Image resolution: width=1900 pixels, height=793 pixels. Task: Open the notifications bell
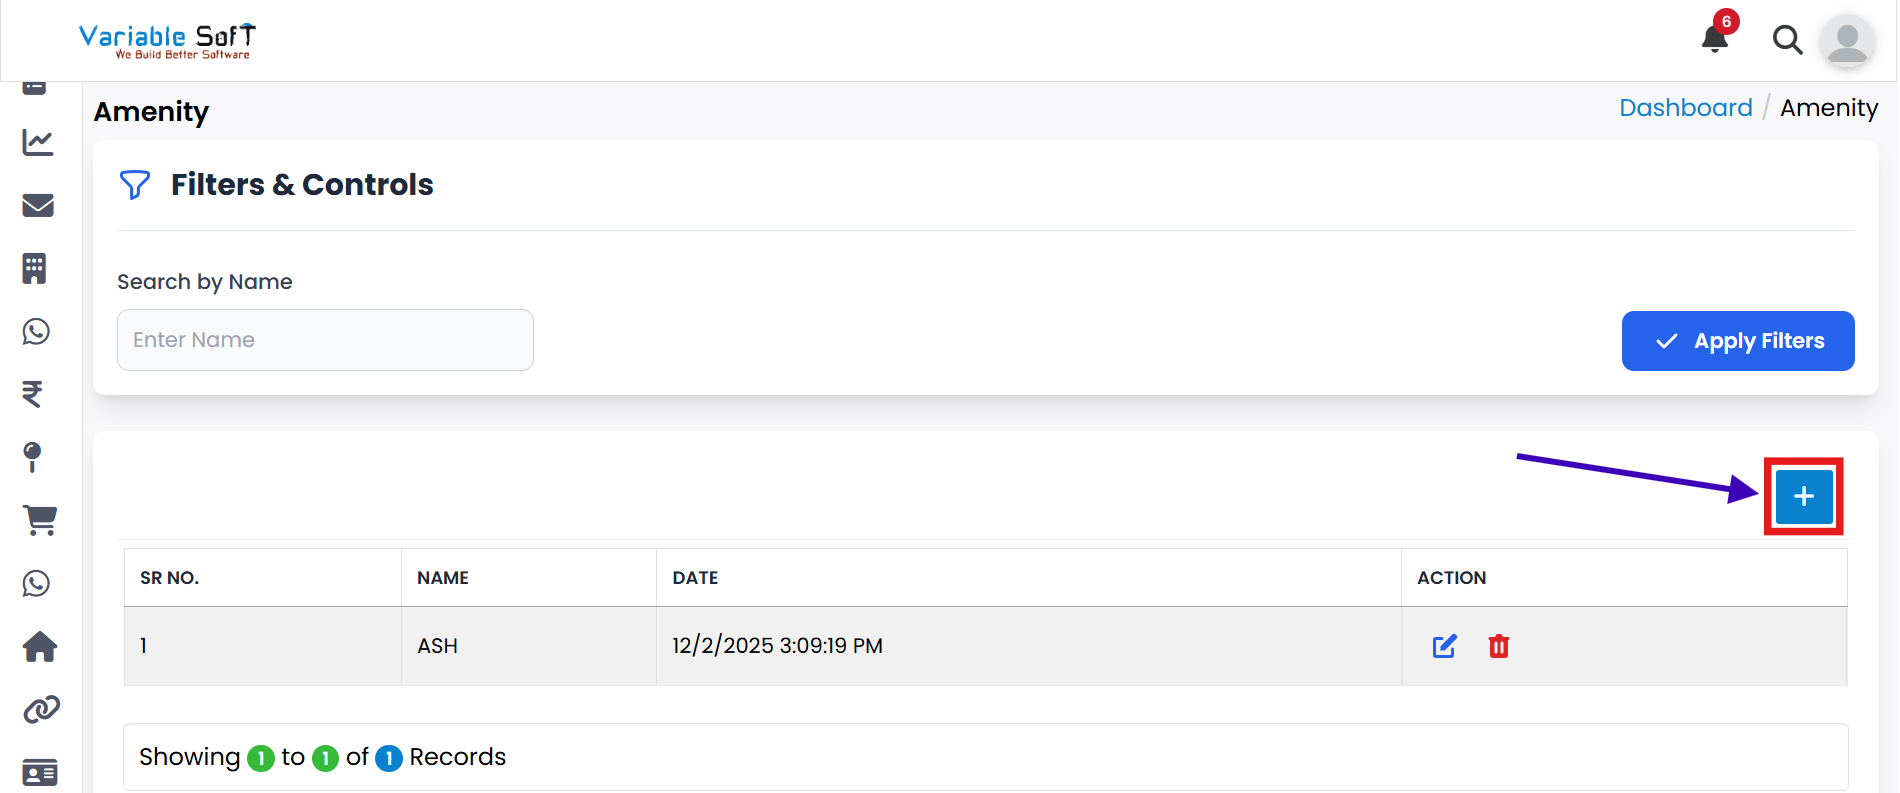(1715, 40)
